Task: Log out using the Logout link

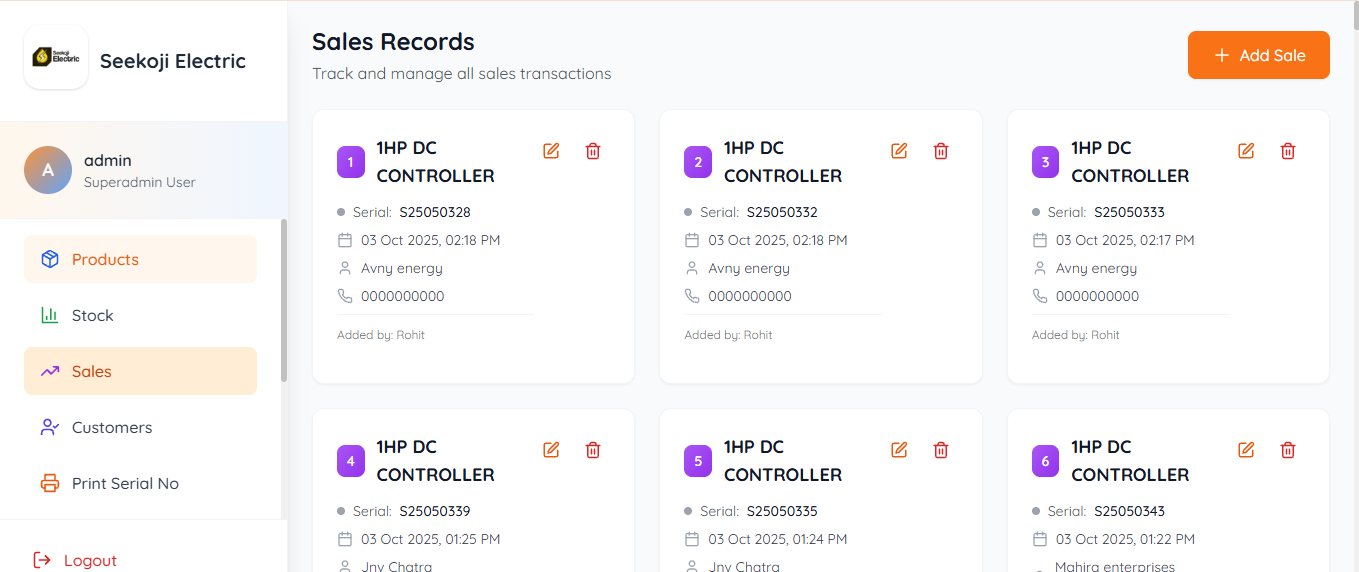Action: click(x=75, y=560)
